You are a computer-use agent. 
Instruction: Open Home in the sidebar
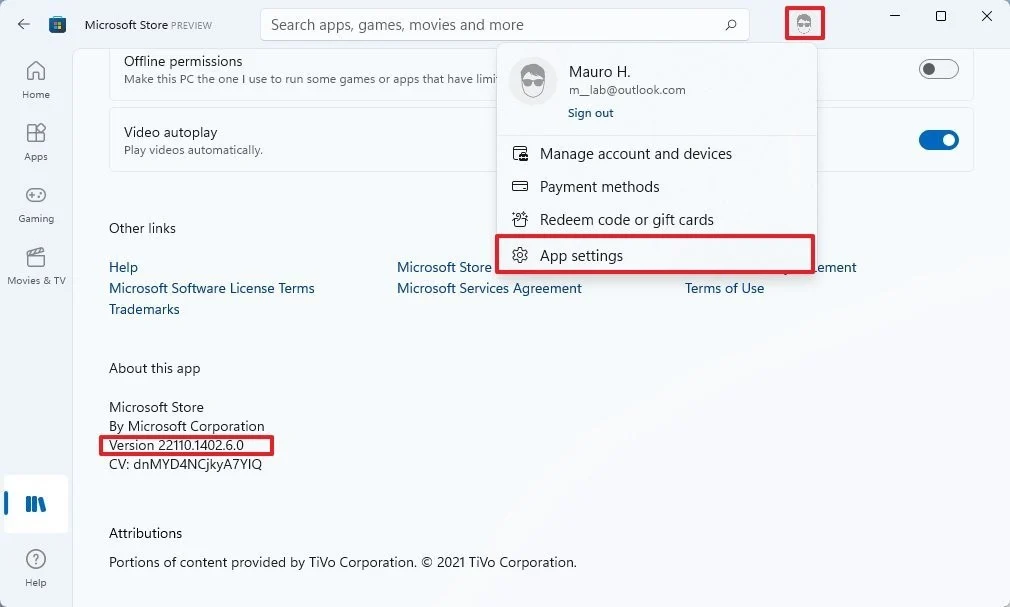(x=36, y=80)
